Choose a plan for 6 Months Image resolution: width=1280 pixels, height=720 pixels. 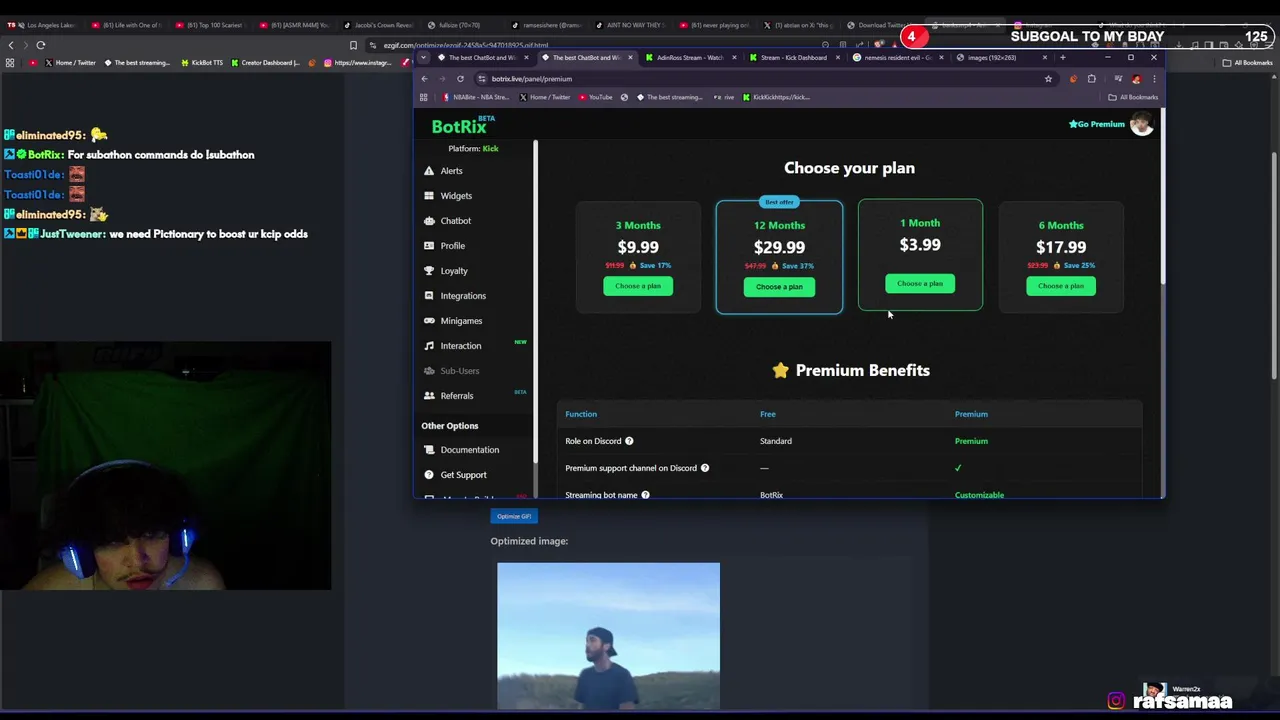pyautogui.click(x=1061, y=286)
